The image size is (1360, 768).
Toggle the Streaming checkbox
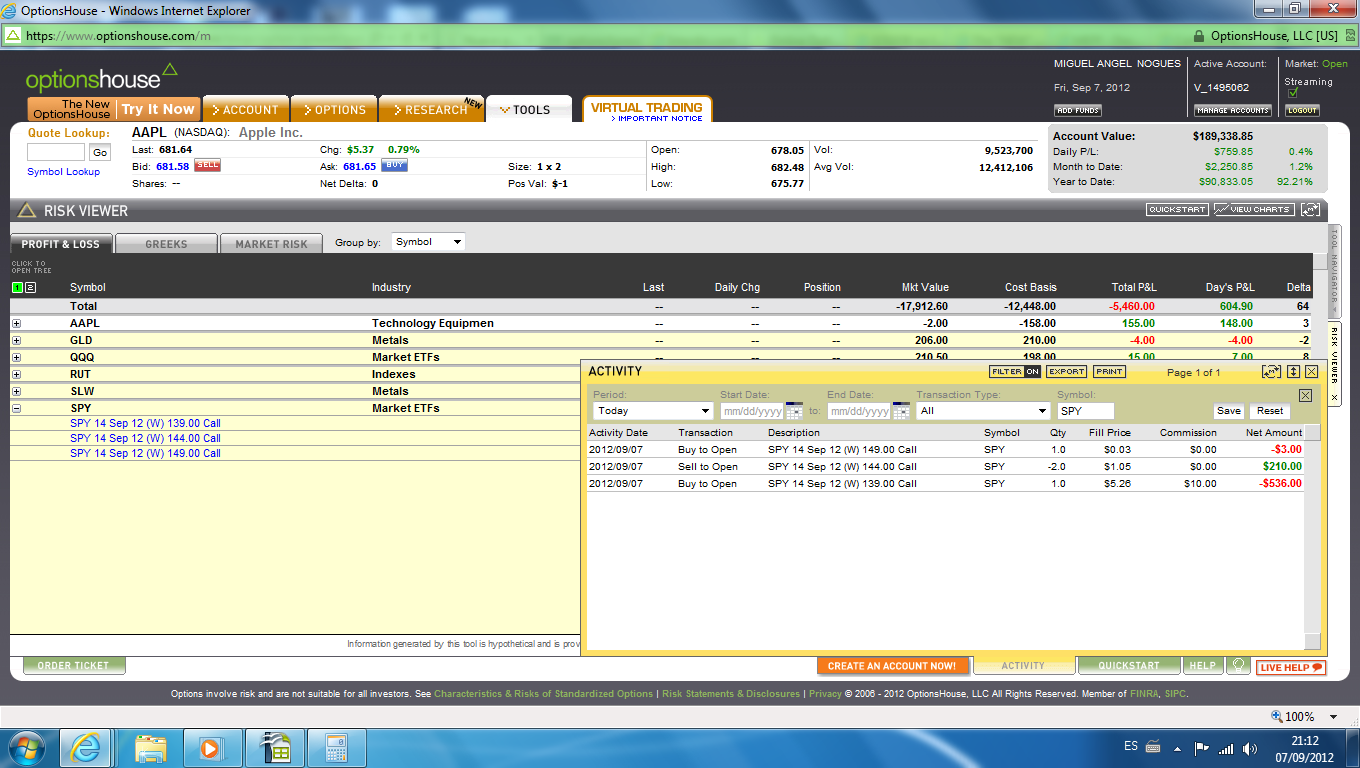pyautogui.click(x=1292, y=93)
